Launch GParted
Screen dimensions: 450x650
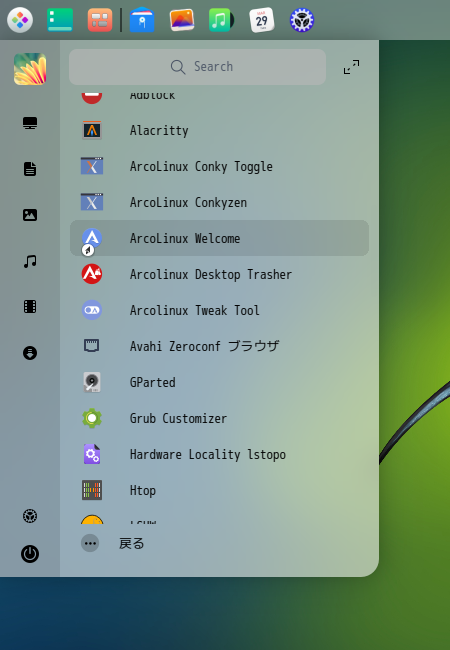point(219,382)
